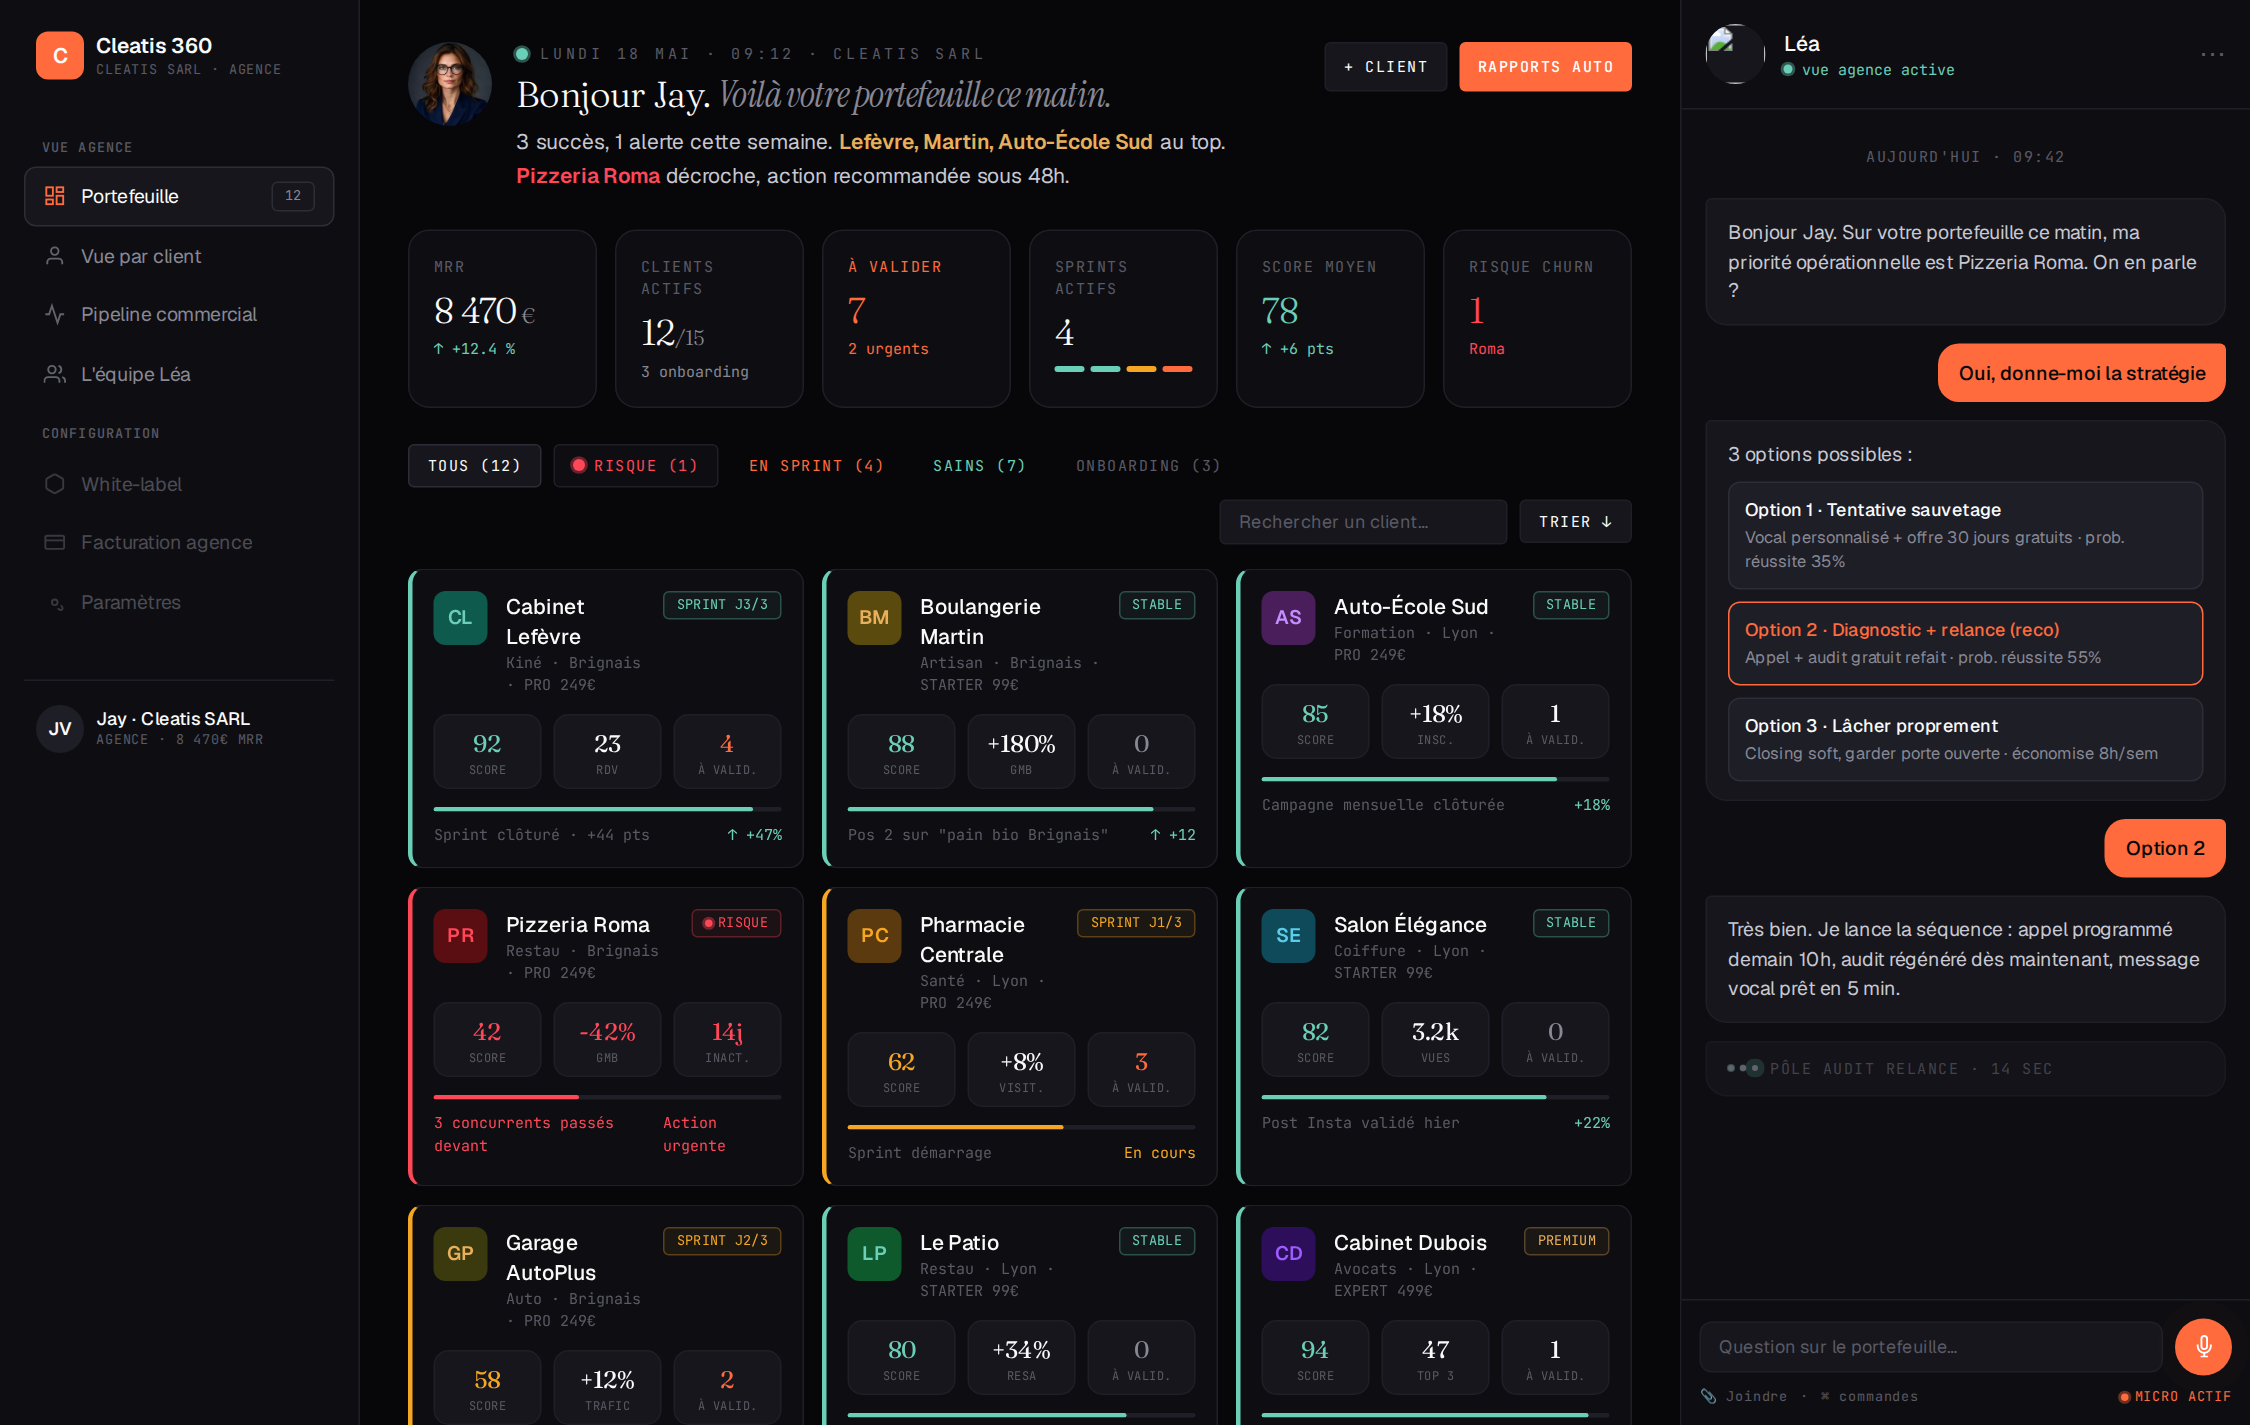Click the Rapports Auto button

1545,67
